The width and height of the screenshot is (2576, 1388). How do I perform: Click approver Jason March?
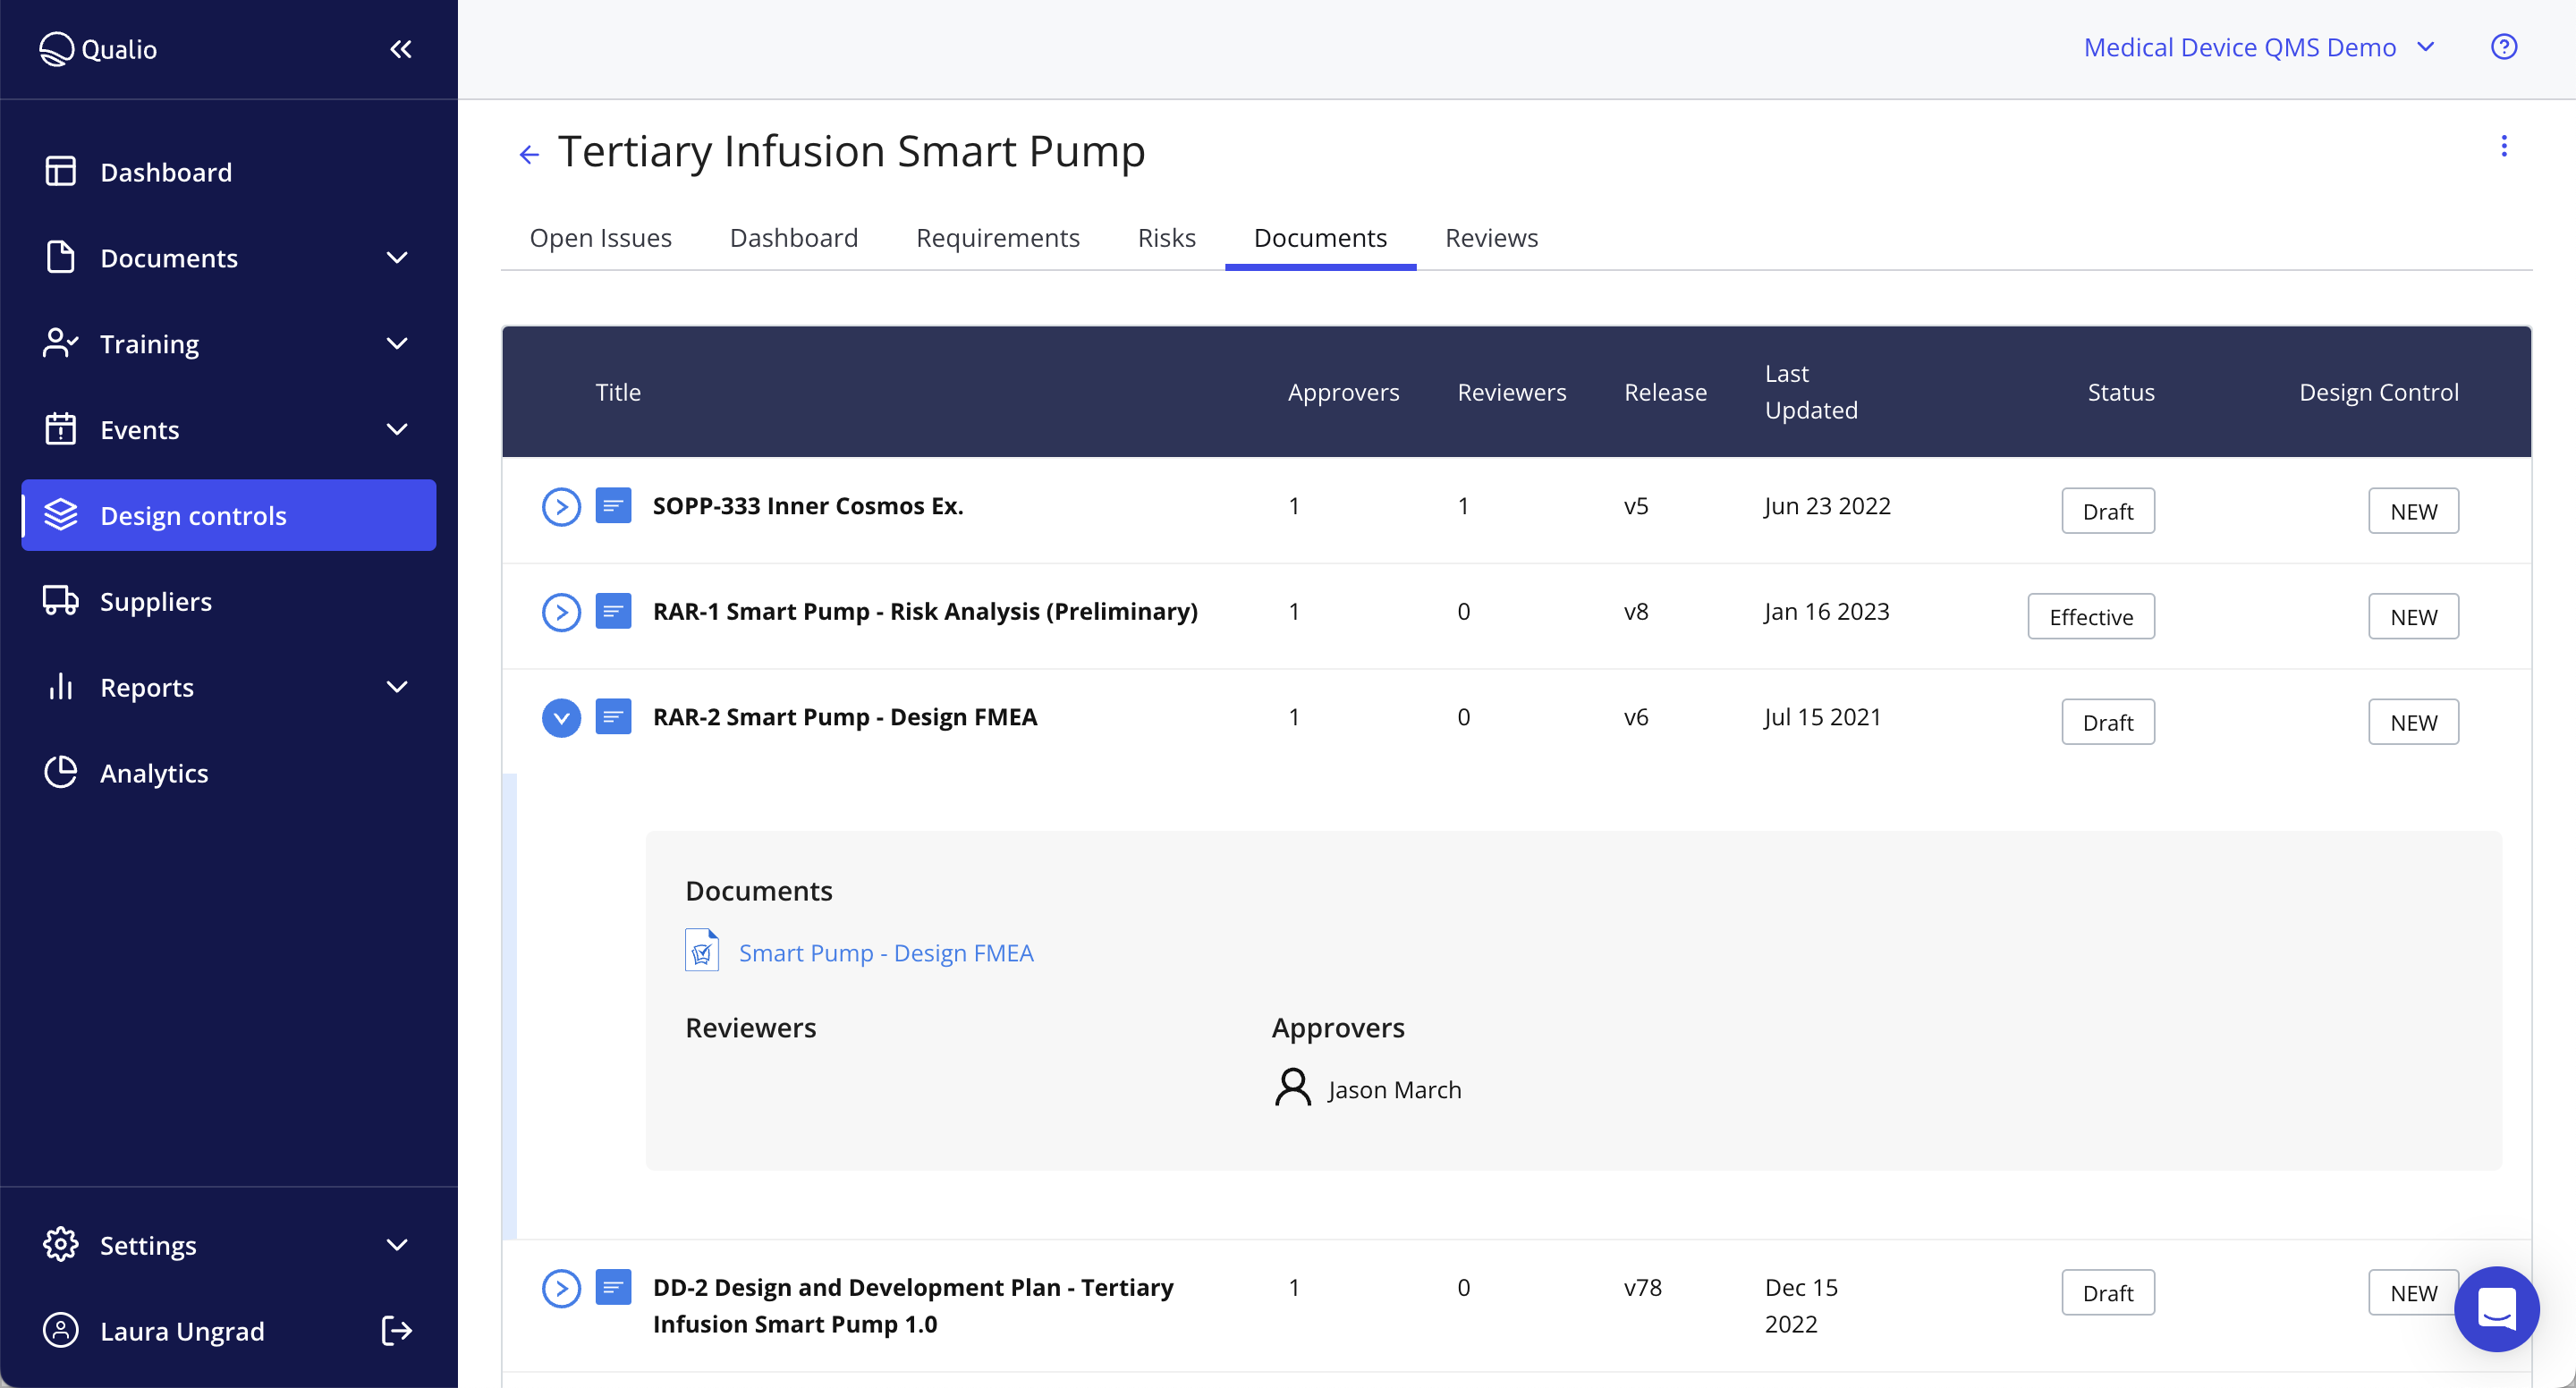pos(1394,1089)
